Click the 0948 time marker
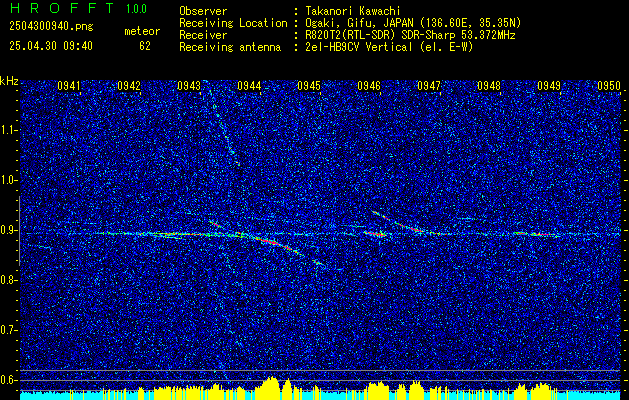The height and width of the screenshot is (400, 629). pos(489,86)
